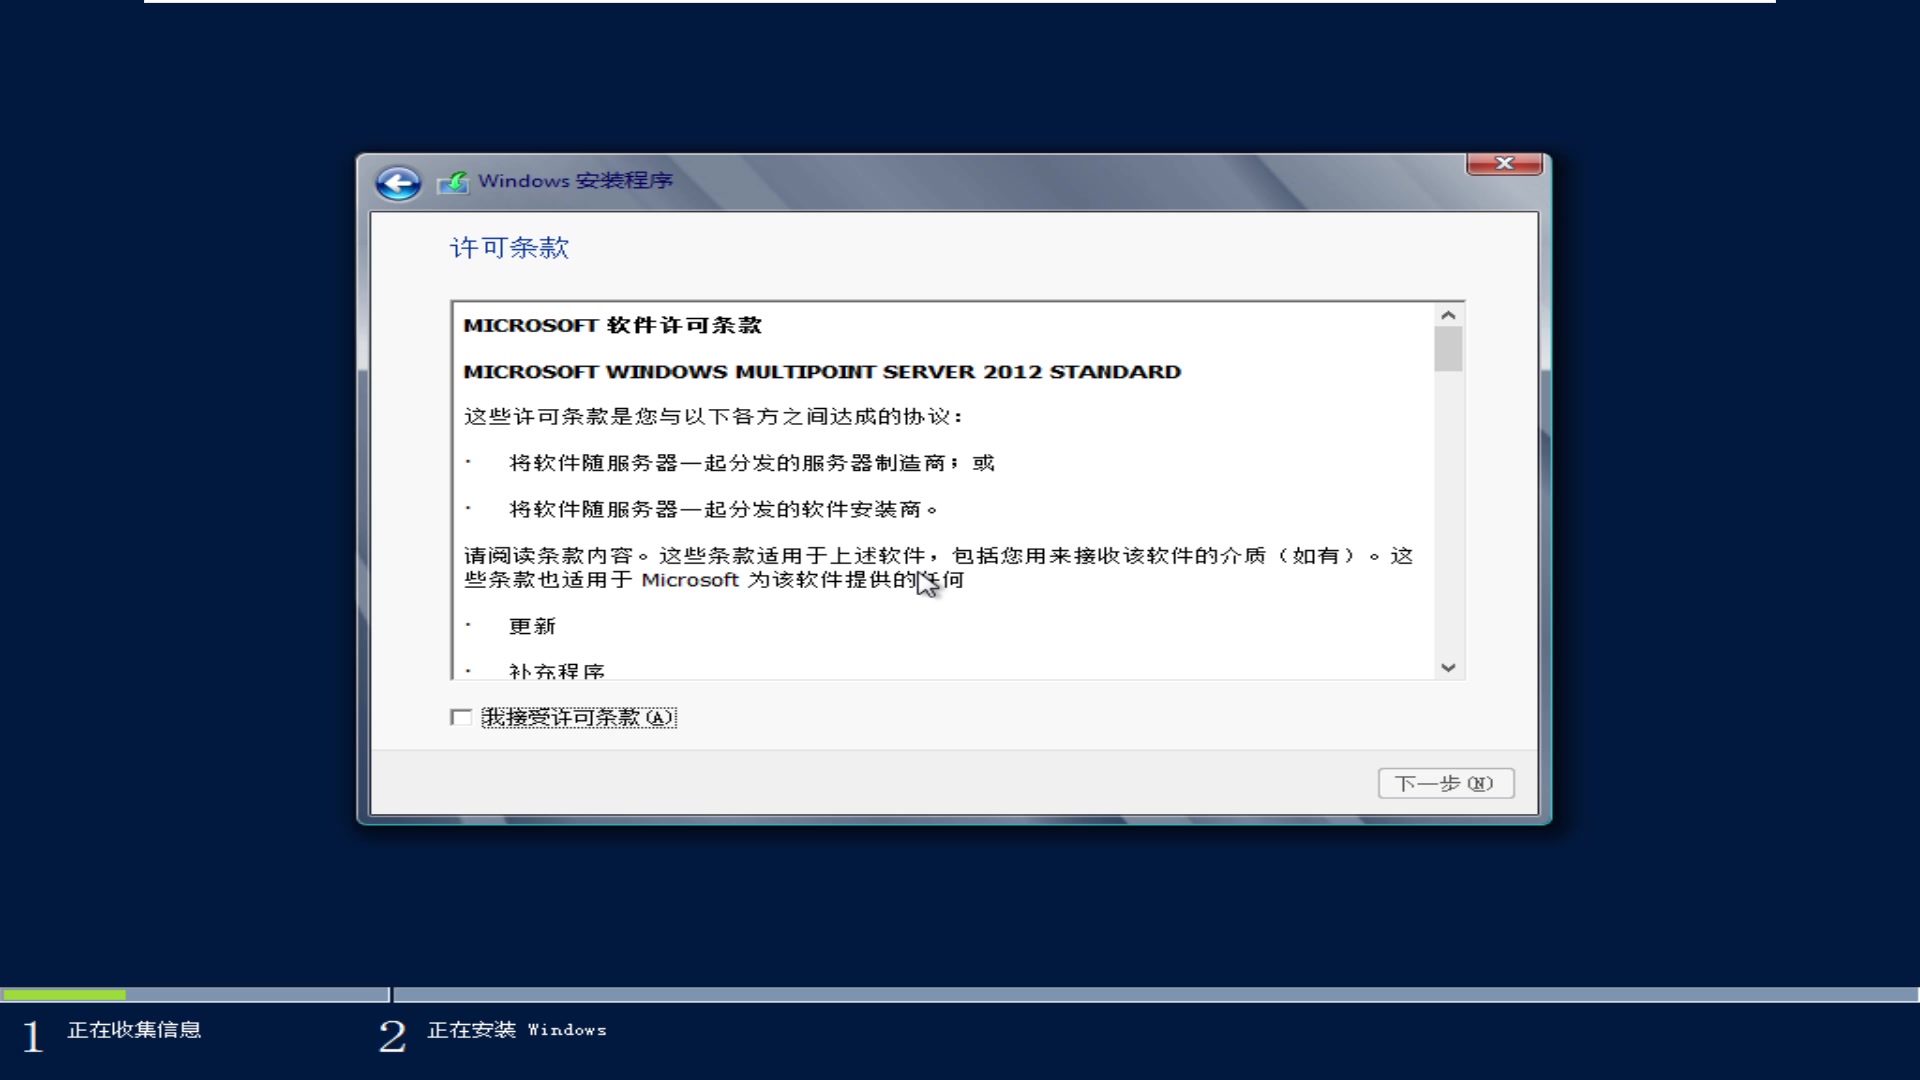This screenshot has height=1080, width=1920.
Task: Check the license acceptance box
Action: point(462,716)
